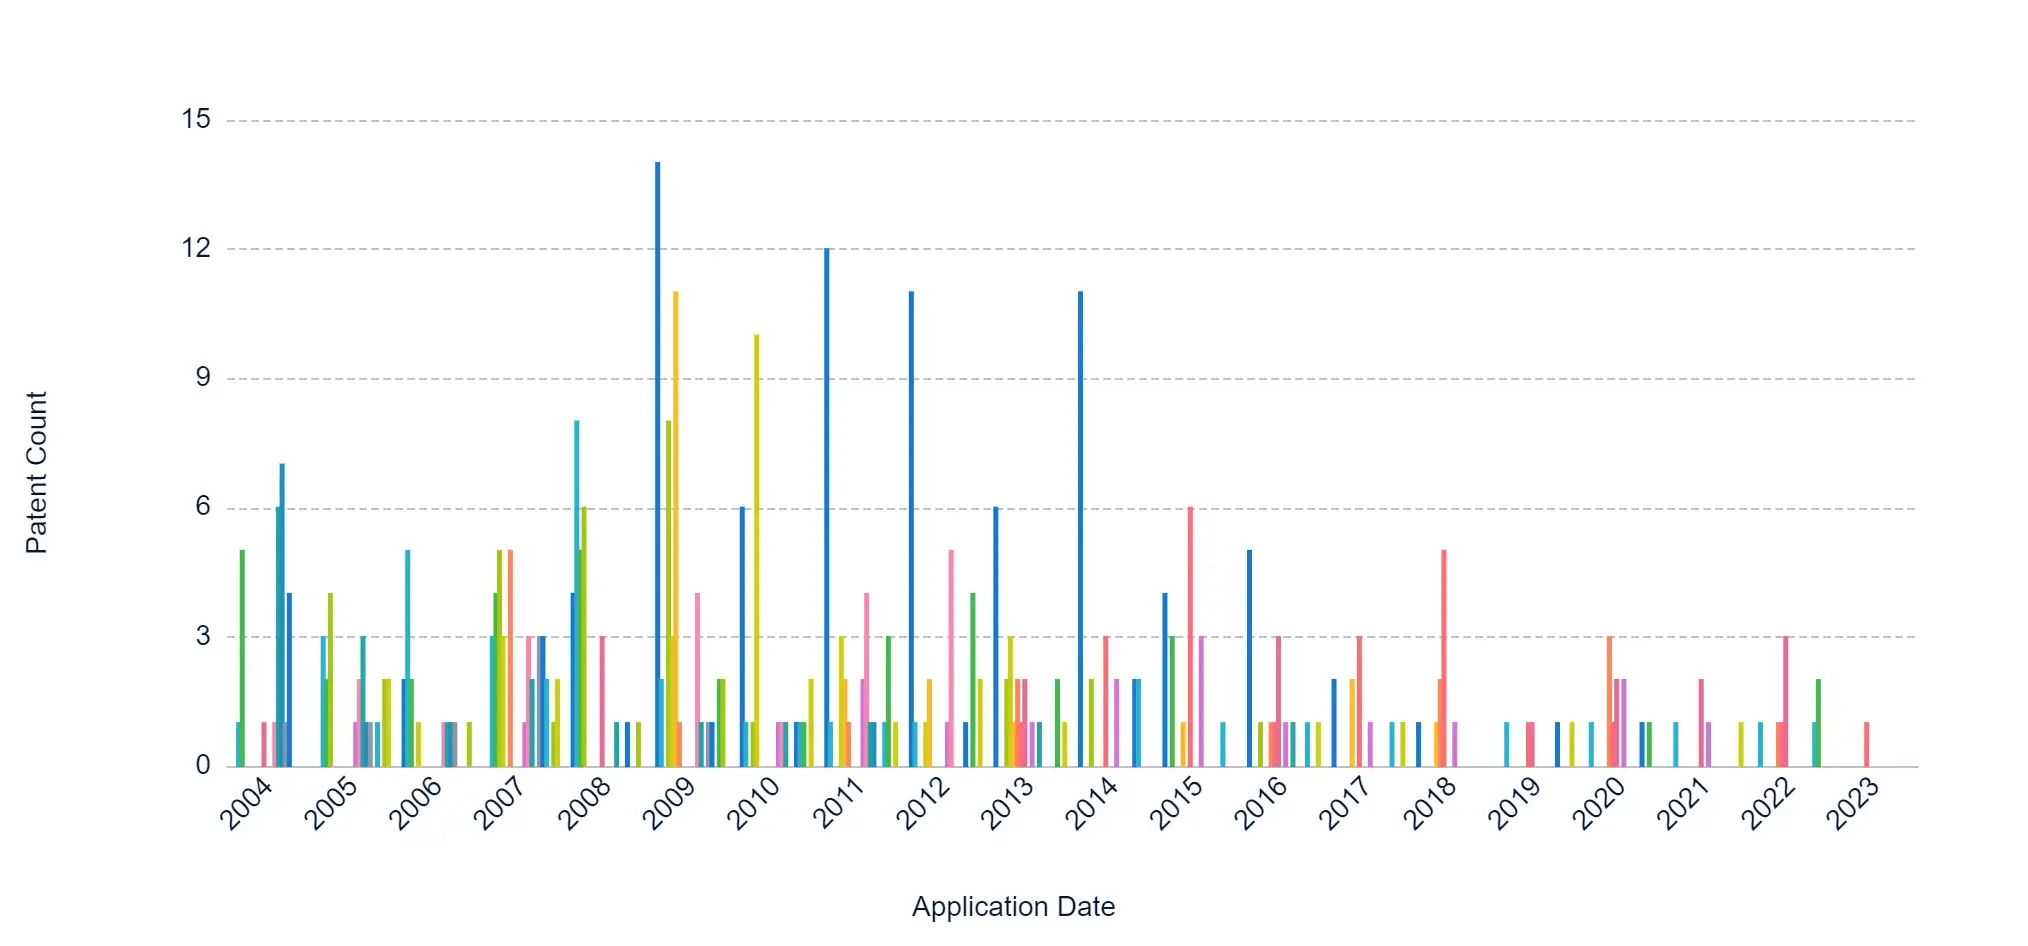Select the blue bar reaching 12 in 2011
The width and height of the screenshot is (2028, 946).
click(x=827, y=508)
